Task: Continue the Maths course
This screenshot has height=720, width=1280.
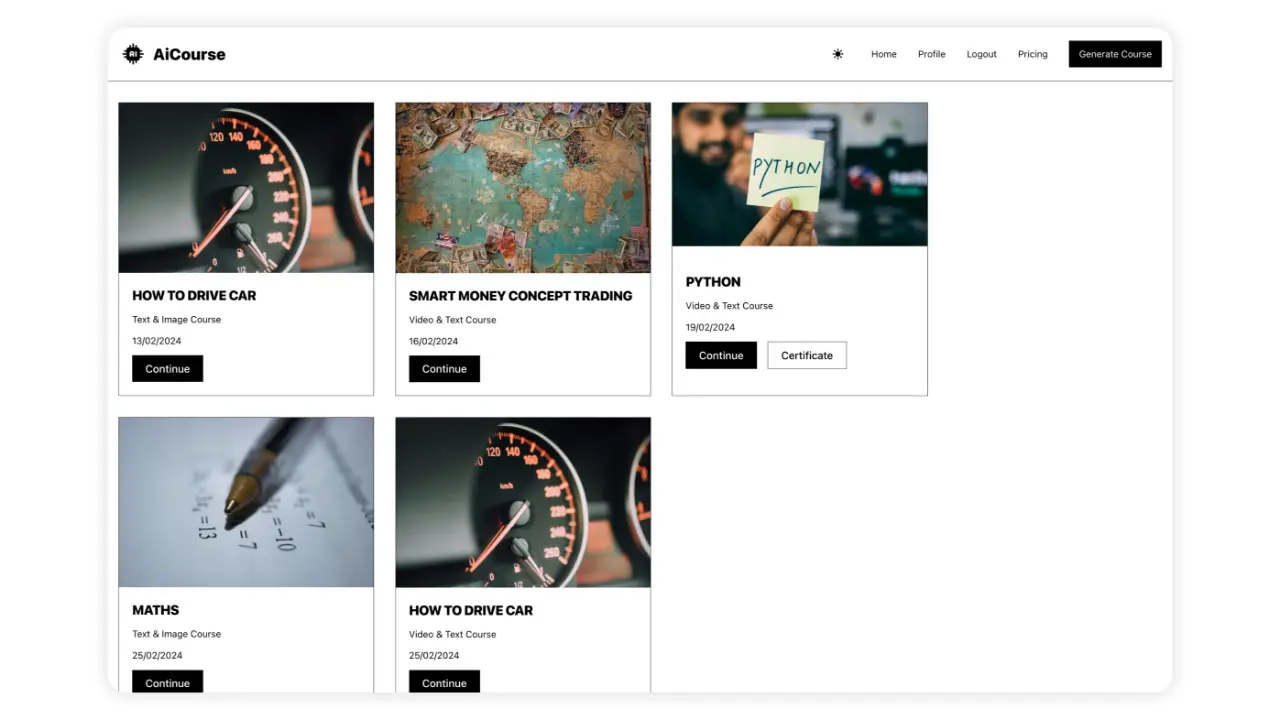Action: click(167, 682)
